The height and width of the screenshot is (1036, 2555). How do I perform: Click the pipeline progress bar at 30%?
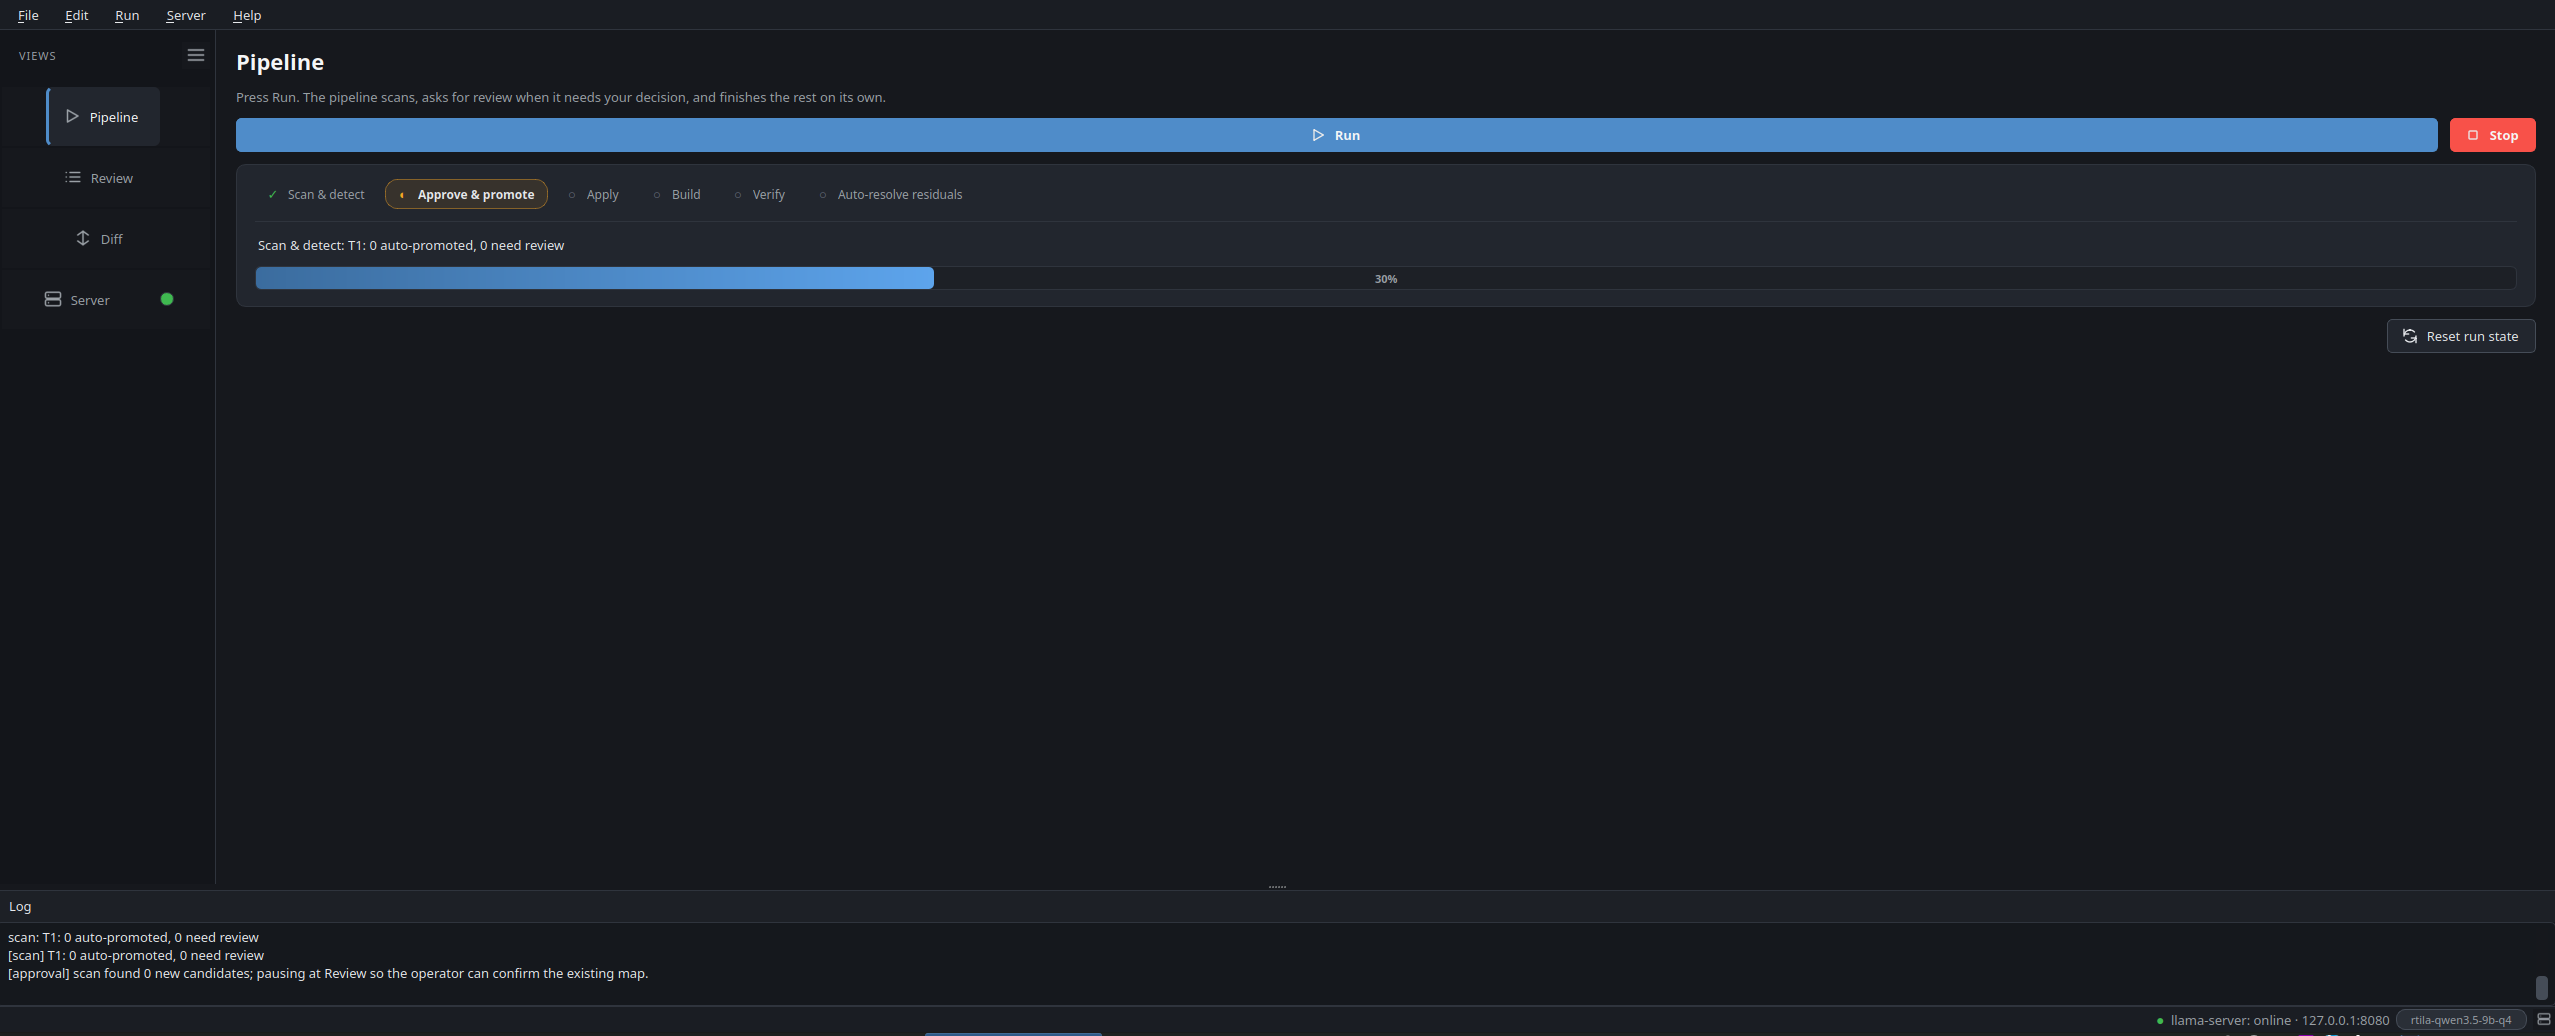pos(1385,278)
